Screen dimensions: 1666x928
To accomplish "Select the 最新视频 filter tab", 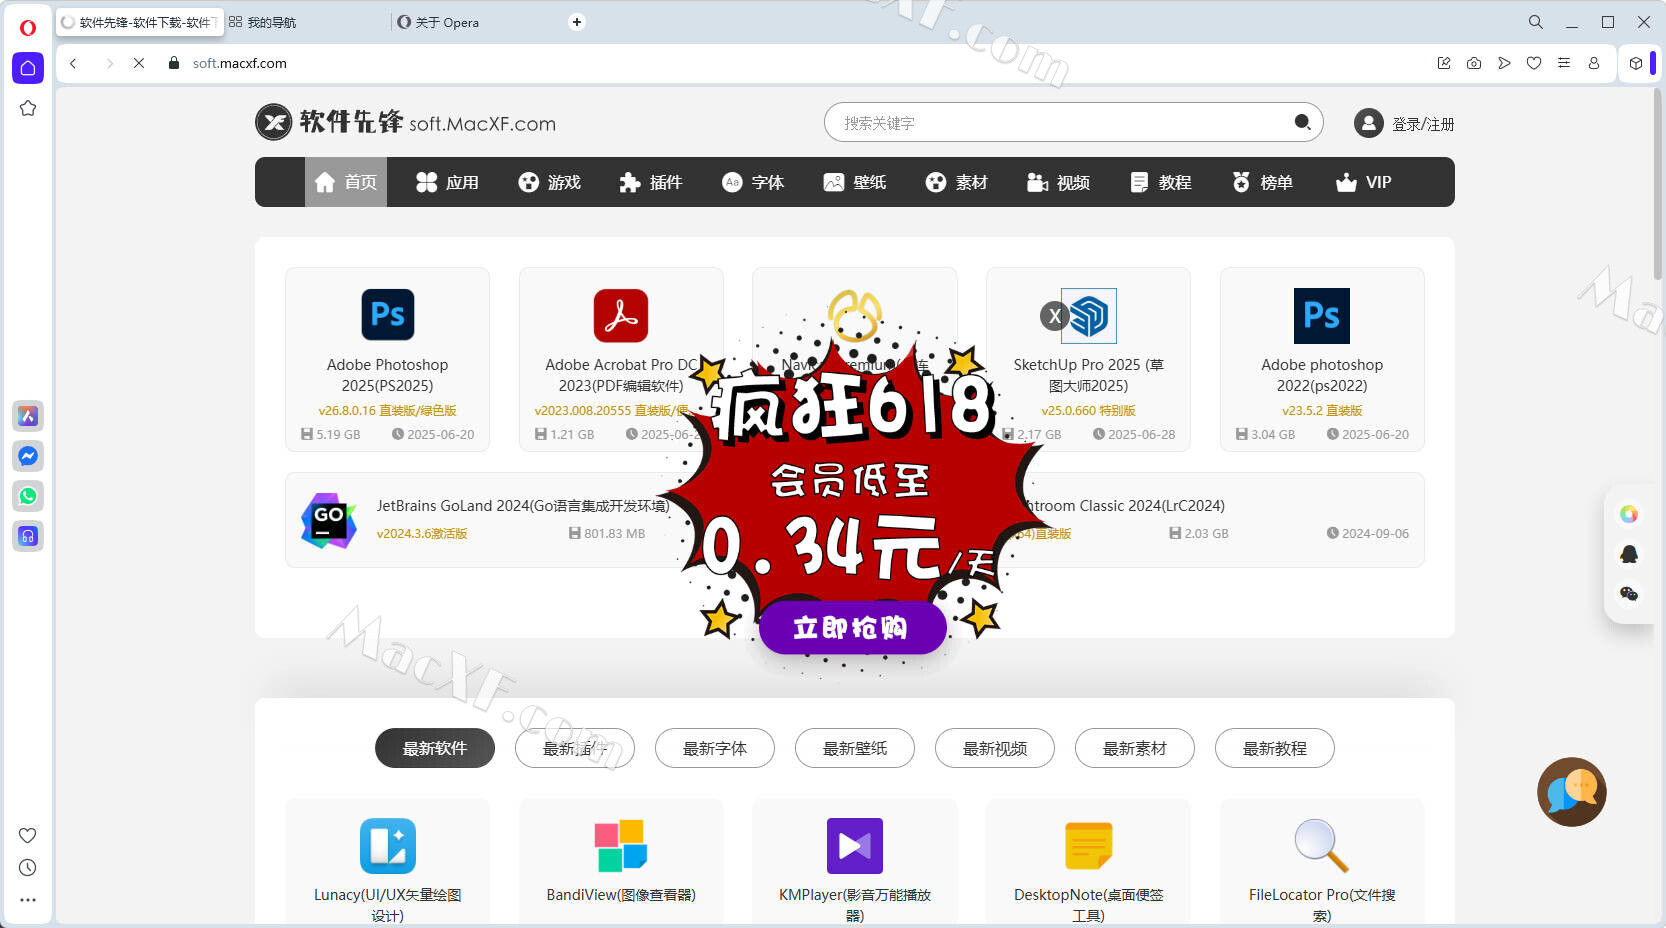I will click(995, 748).
